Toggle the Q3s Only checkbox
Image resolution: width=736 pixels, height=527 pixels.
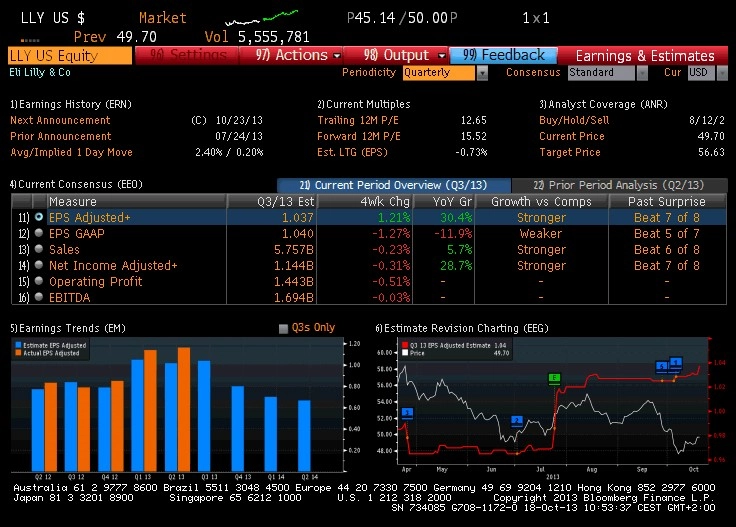pos(283,328)
